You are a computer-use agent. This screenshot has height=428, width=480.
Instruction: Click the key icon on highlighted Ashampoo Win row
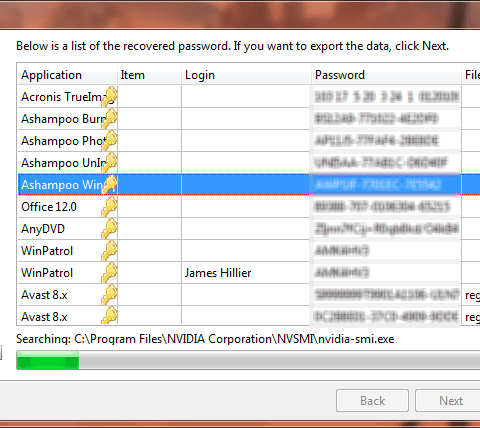click(109, 184)
